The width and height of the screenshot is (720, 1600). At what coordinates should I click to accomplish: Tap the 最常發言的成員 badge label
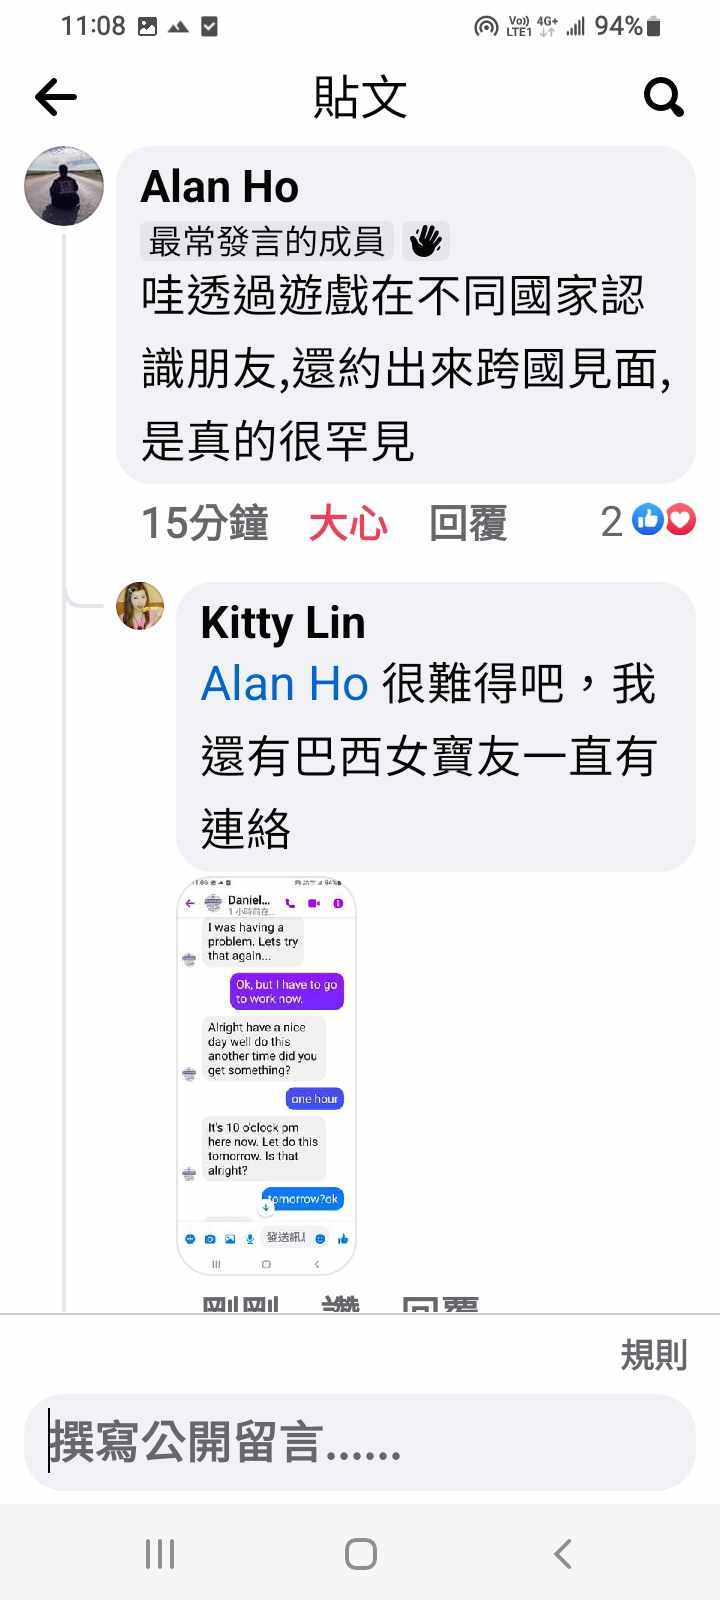click(267, 241)
